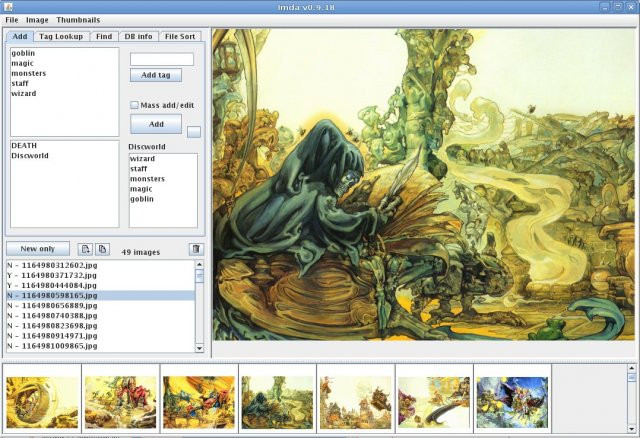Select file Y - 1164980371732.jpg
This screenshot has width=640, height=438.
click(x=100, y=276)
